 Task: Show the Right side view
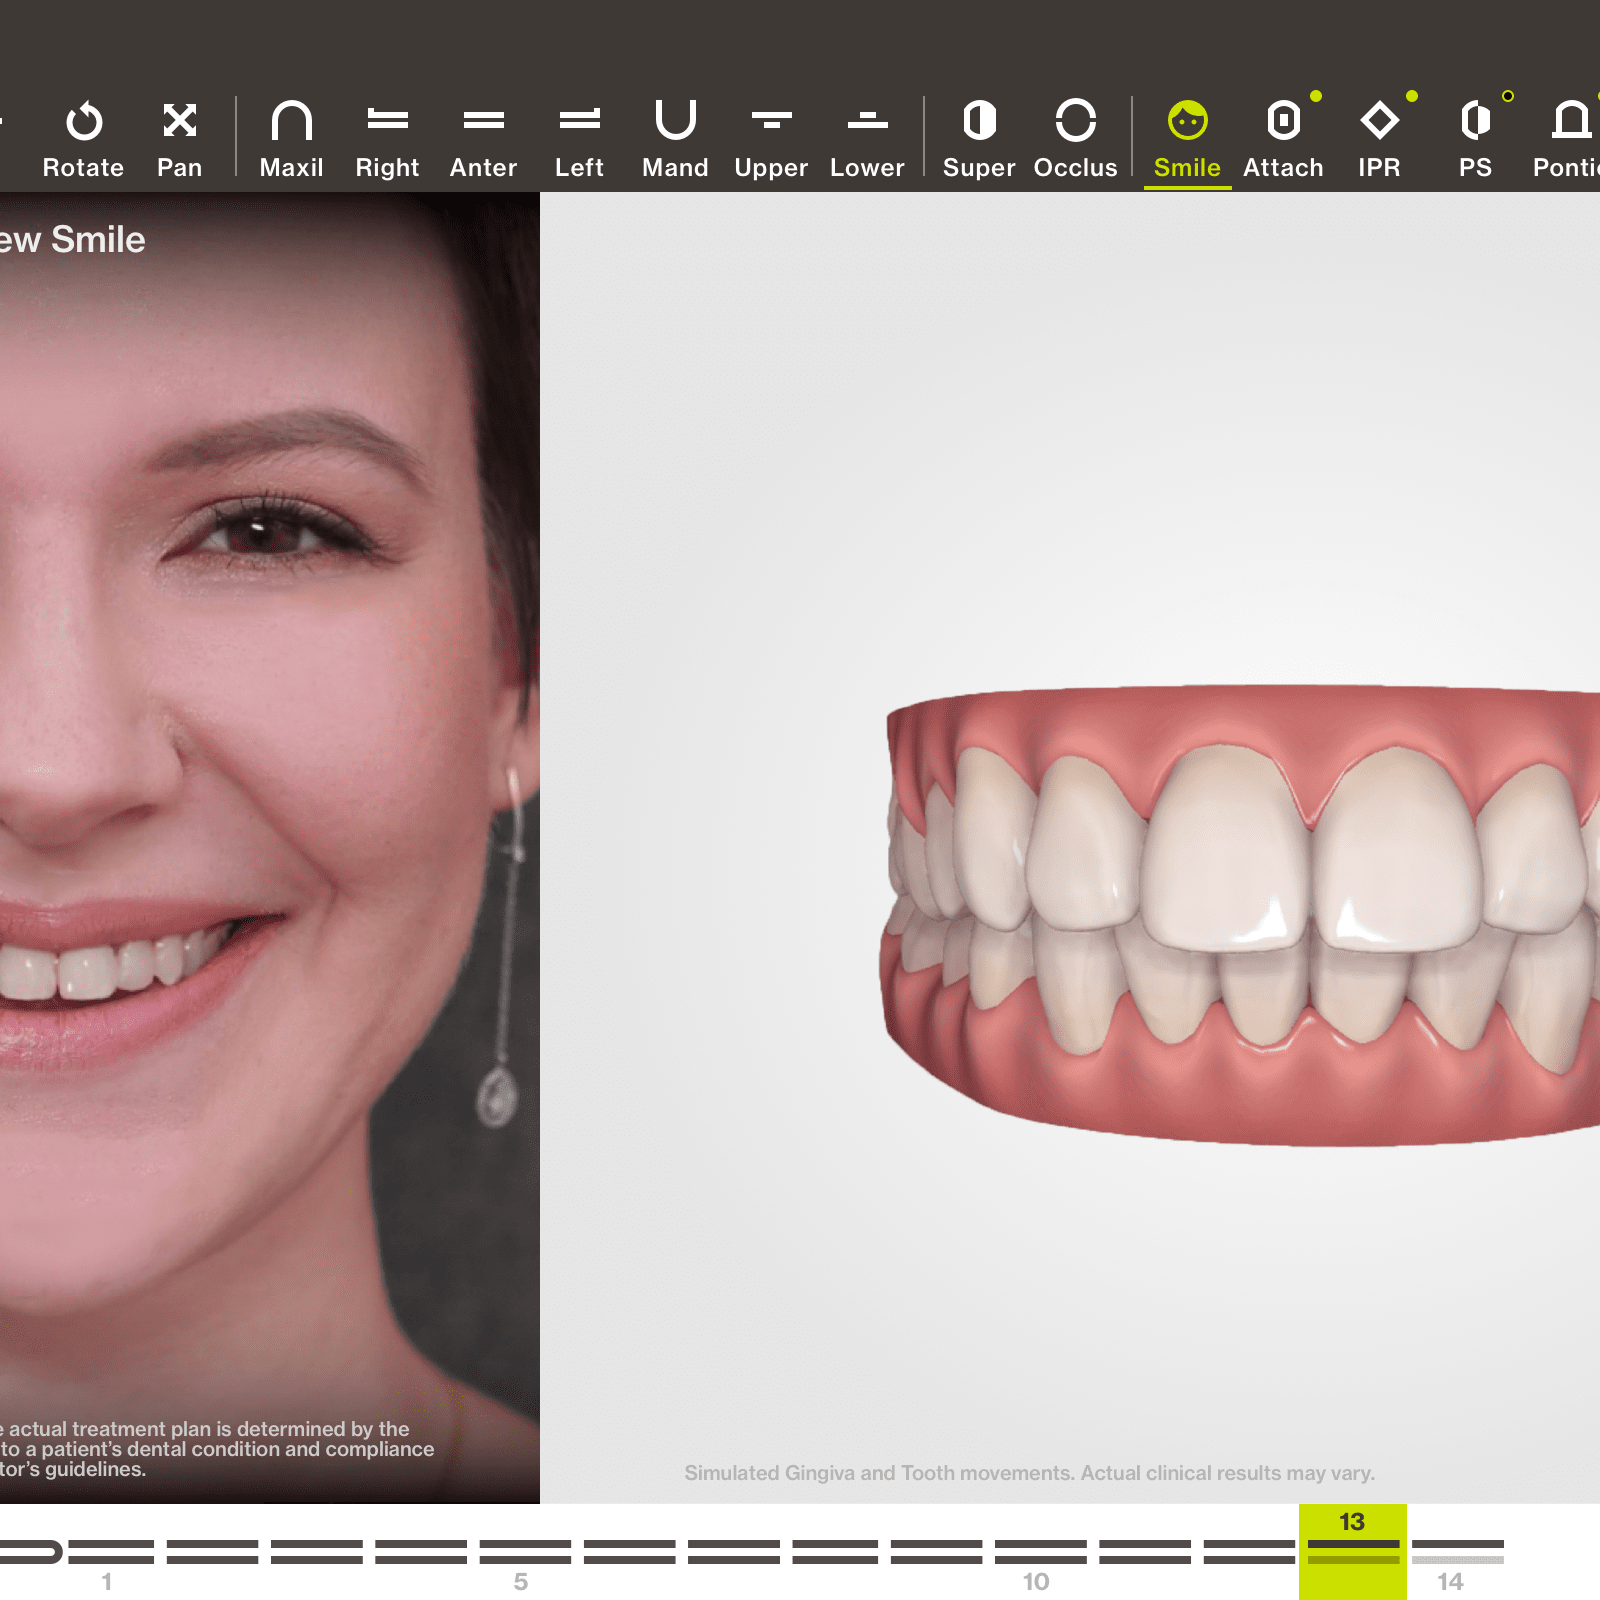coord(387,140)
